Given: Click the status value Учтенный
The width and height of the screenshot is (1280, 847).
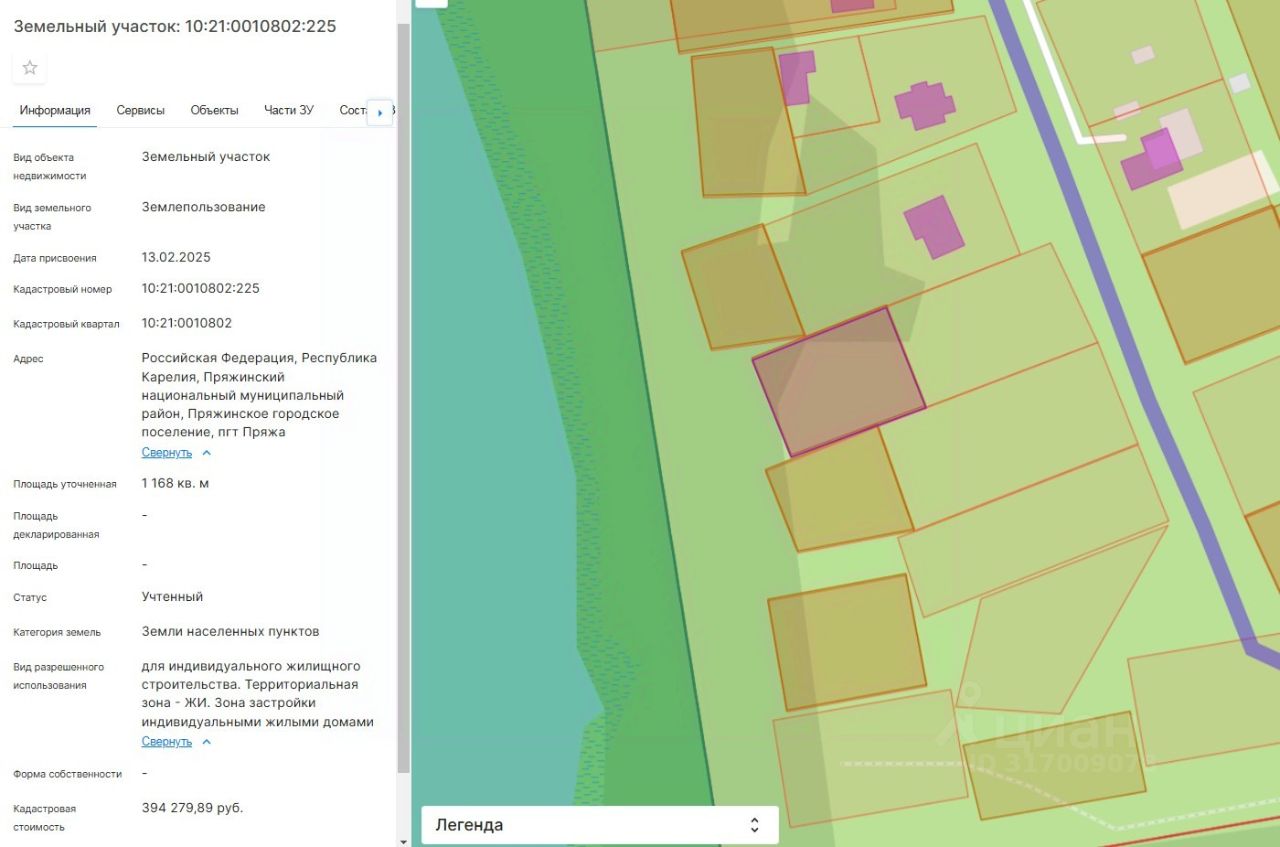Looking at the screenshot, I should (x=173, y=597).
